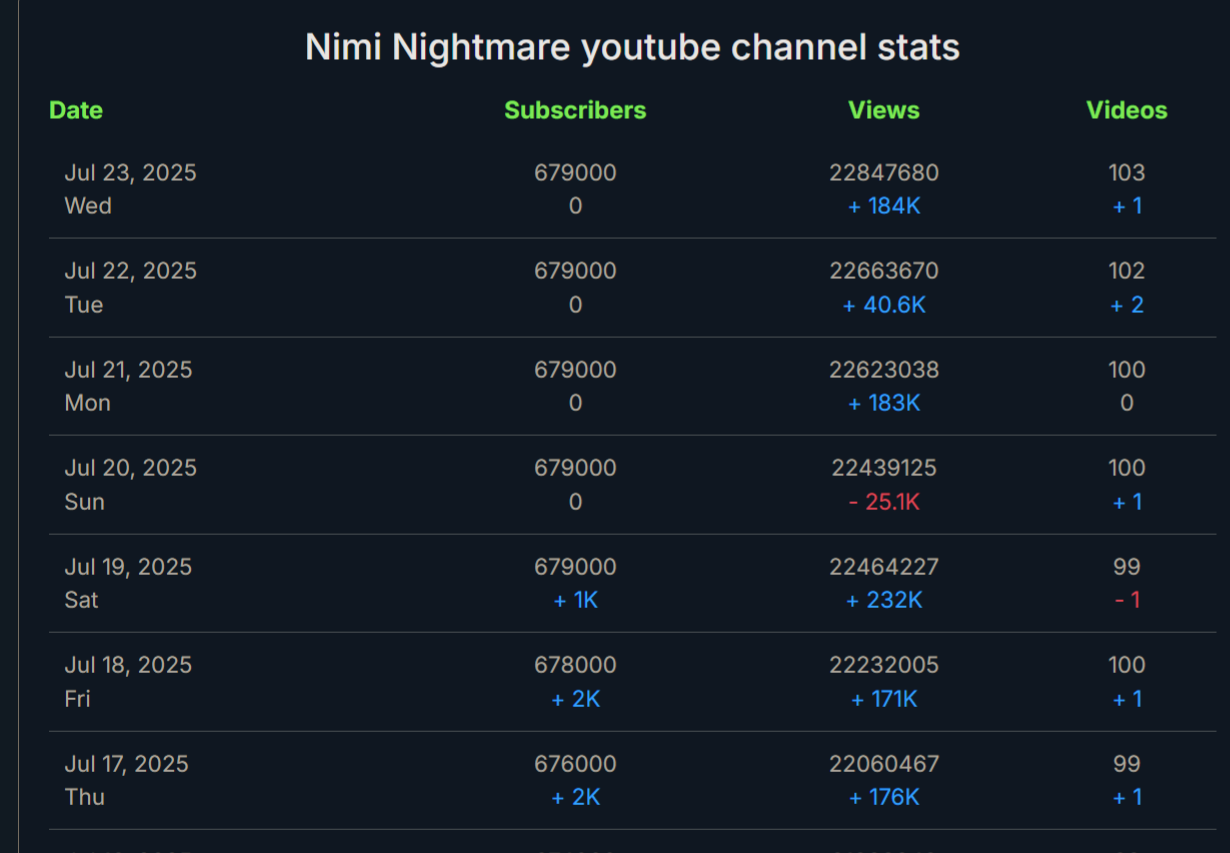The width and height of the screenshot is (1230, 853).
Task: Click the Videos column header
Action: tap(1127, 110)
